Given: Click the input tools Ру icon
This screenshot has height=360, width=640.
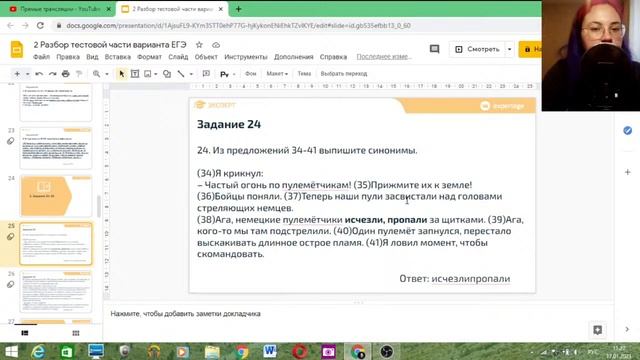Looking at the screenshot, I should (x=224, y=74).
